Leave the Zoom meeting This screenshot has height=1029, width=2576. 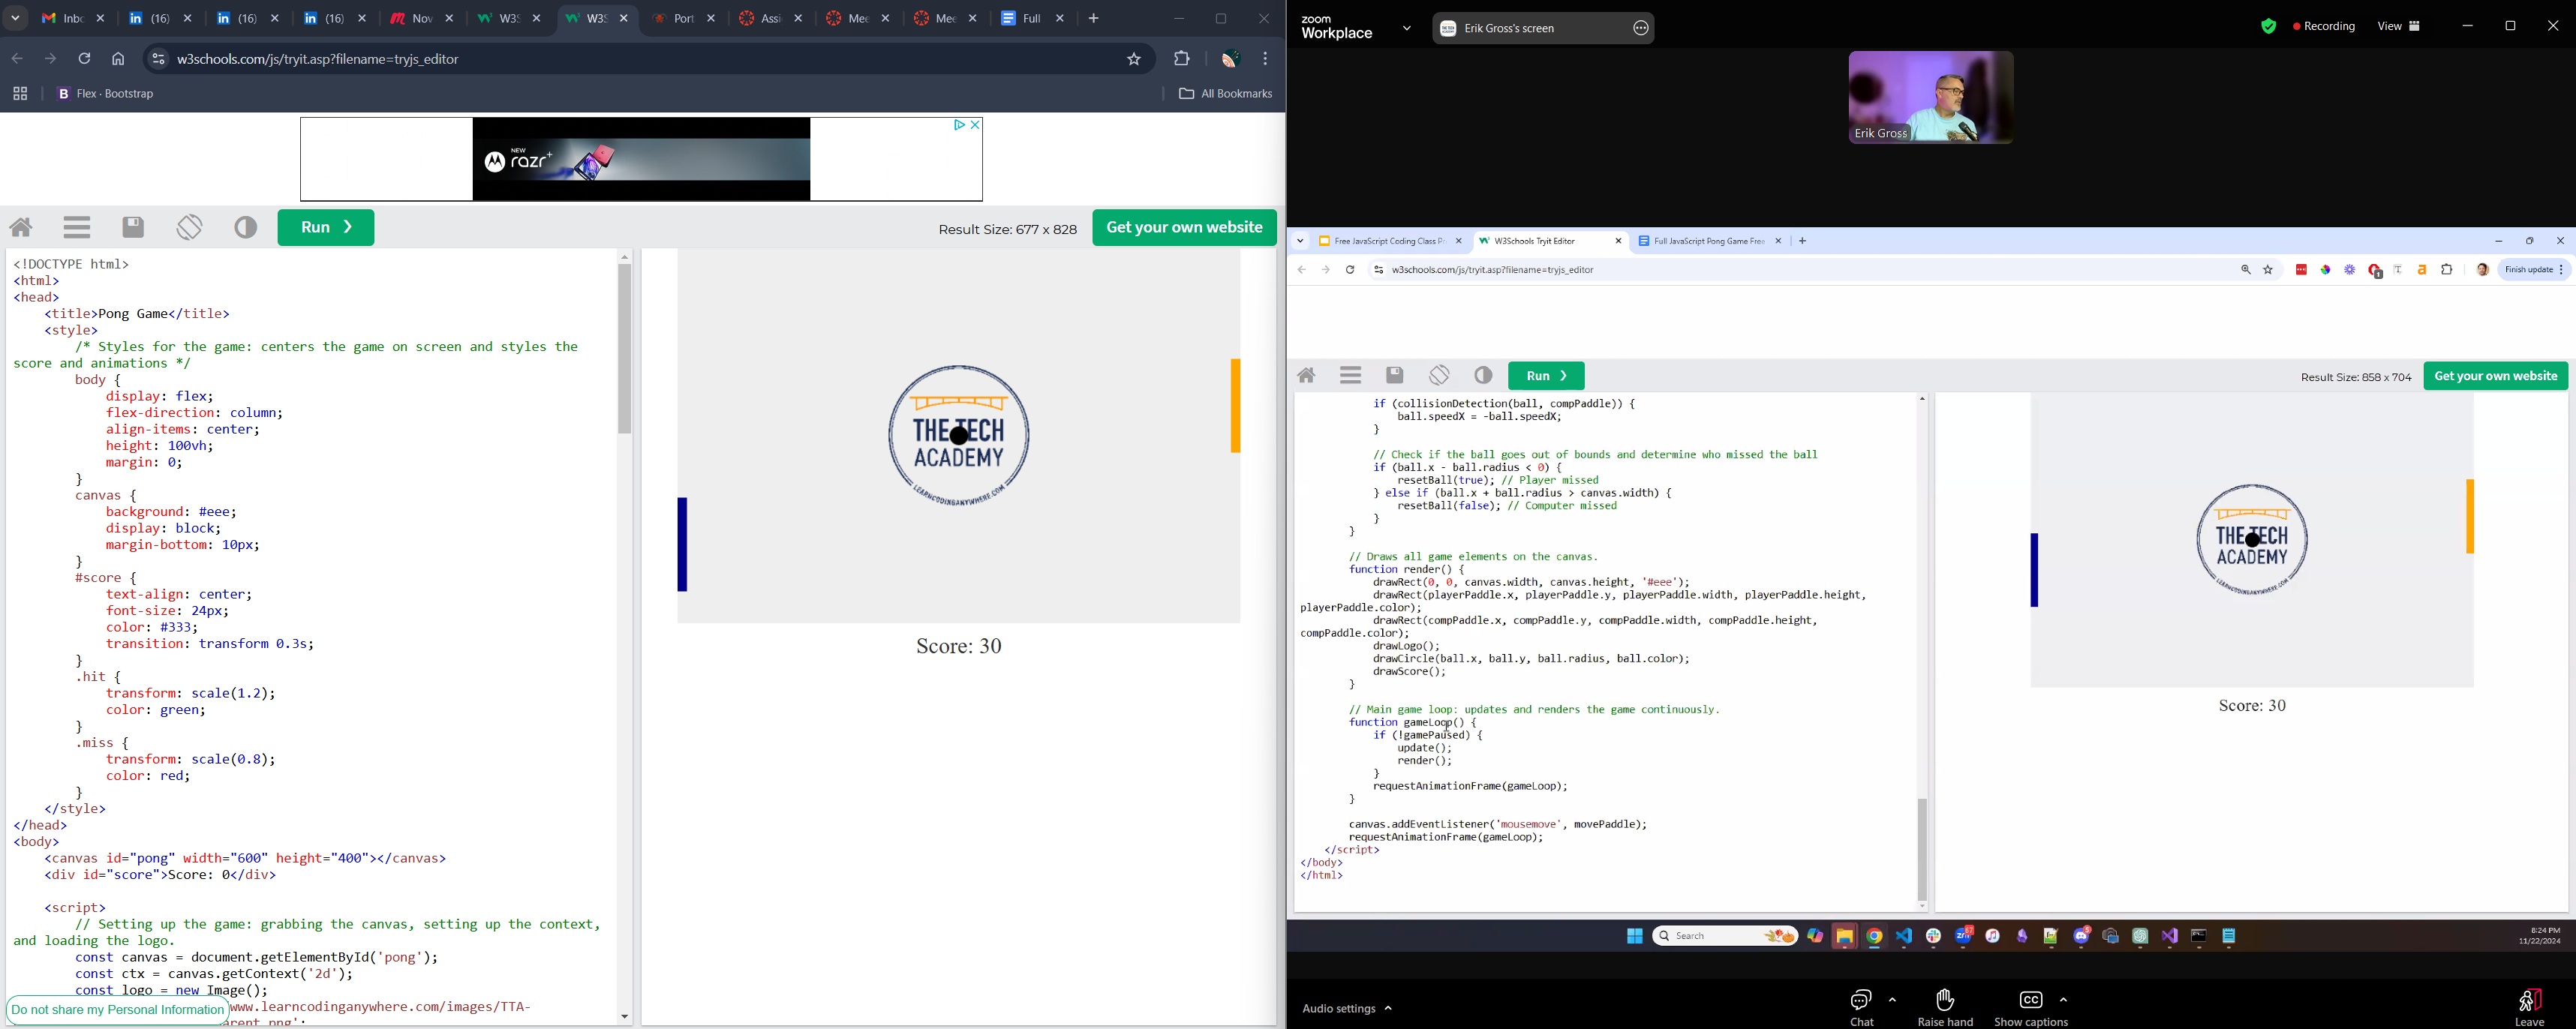[2530, 1008]
